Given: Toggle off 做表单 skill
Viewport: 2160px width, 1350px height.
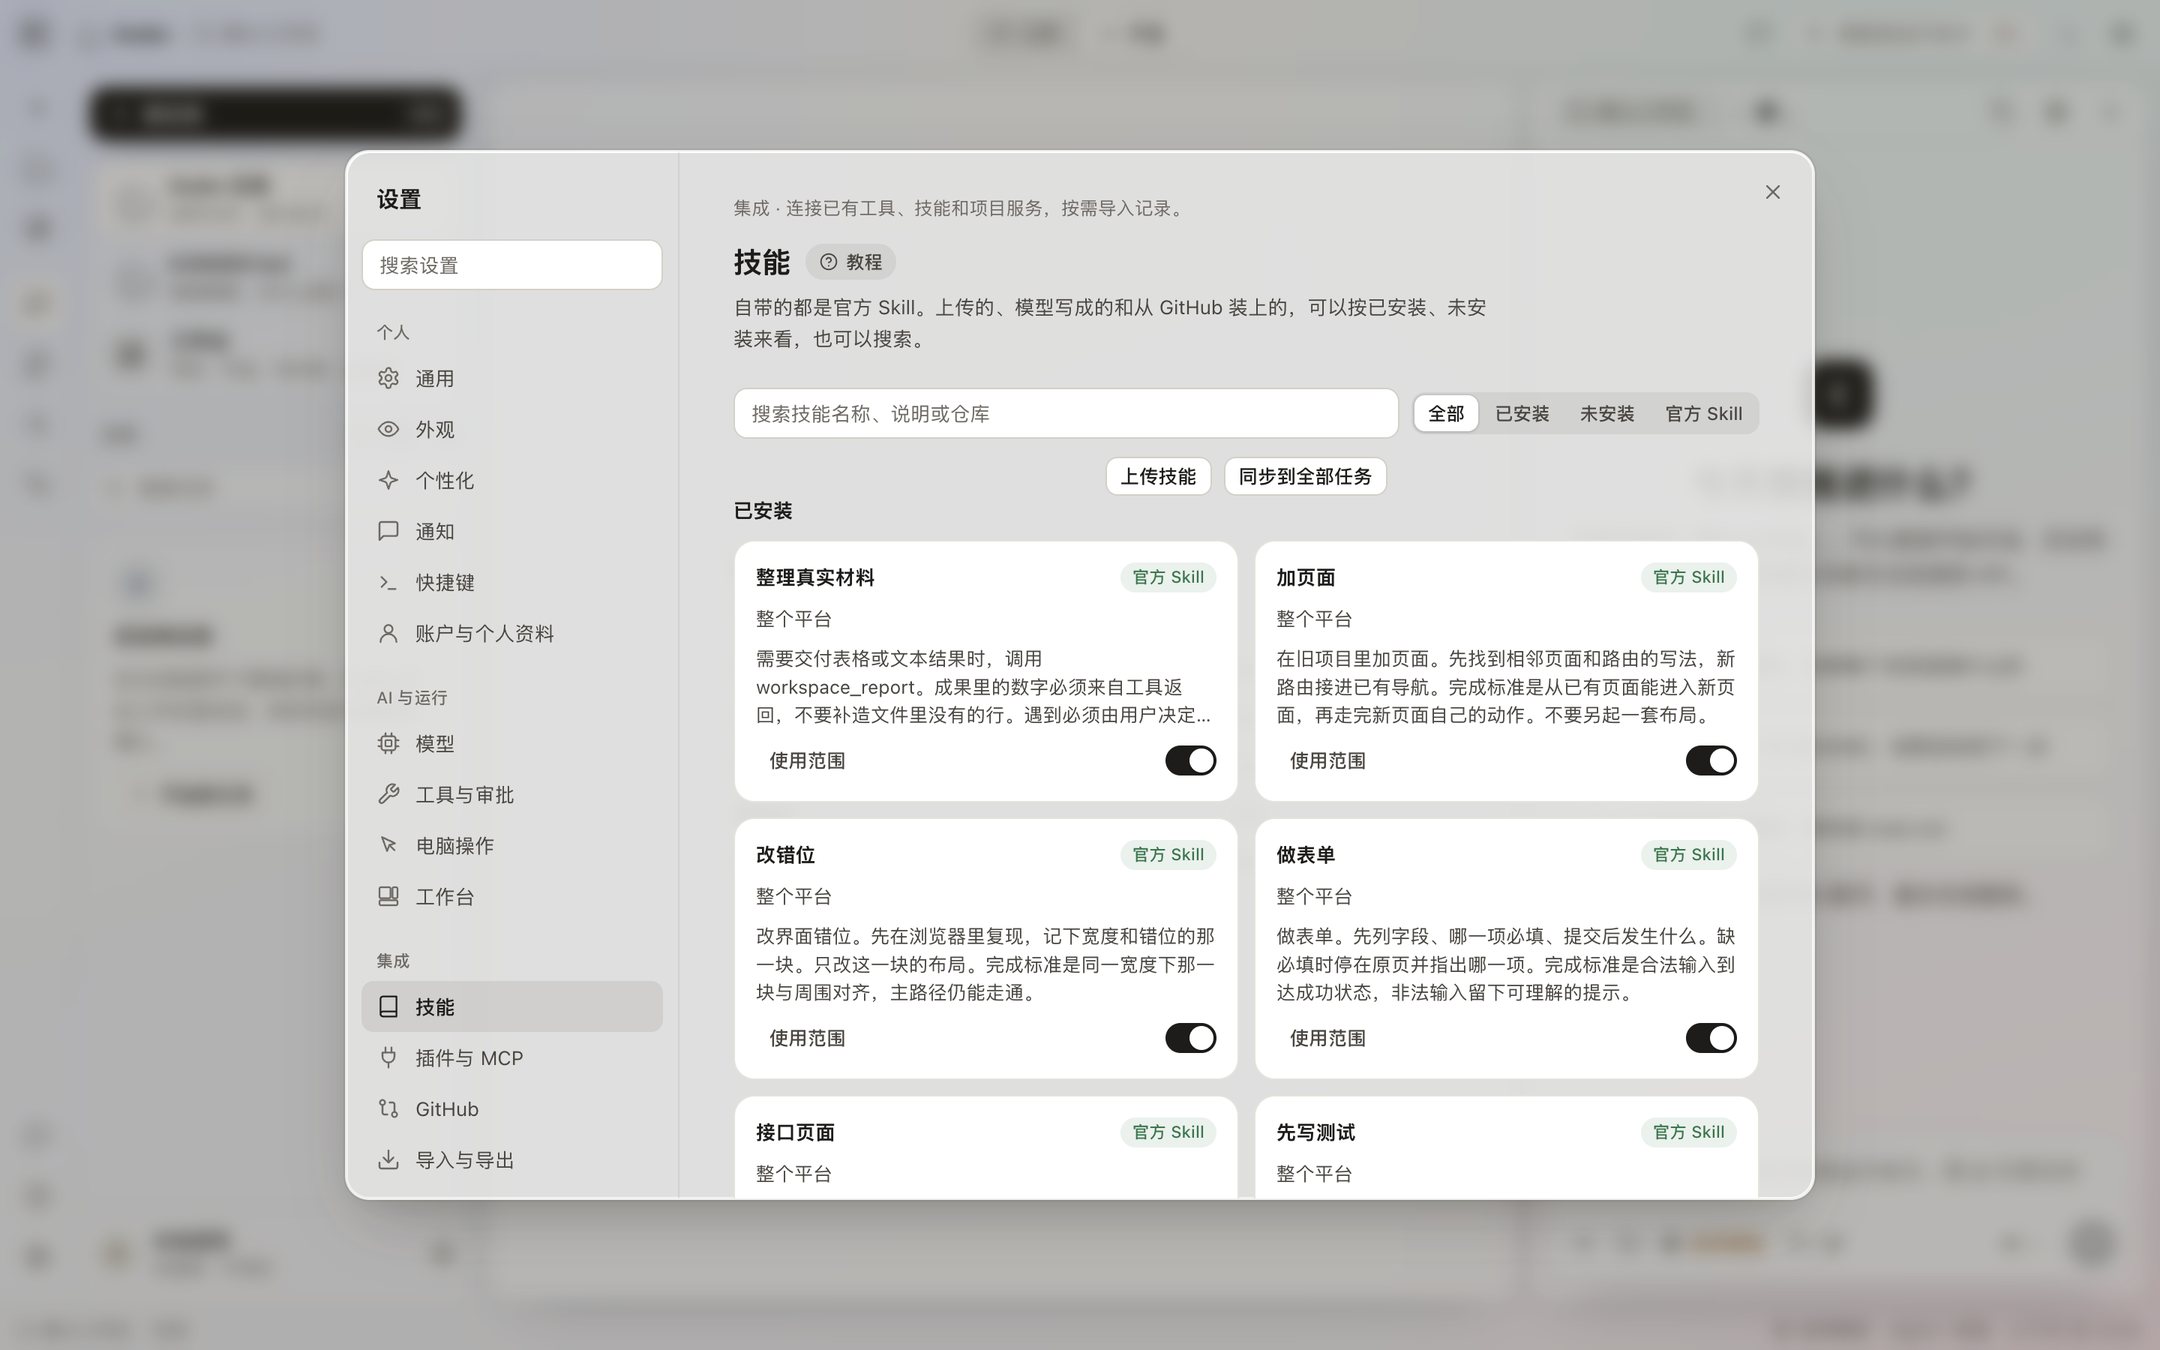Looking at the screenshot, I should point(1710,1038).
